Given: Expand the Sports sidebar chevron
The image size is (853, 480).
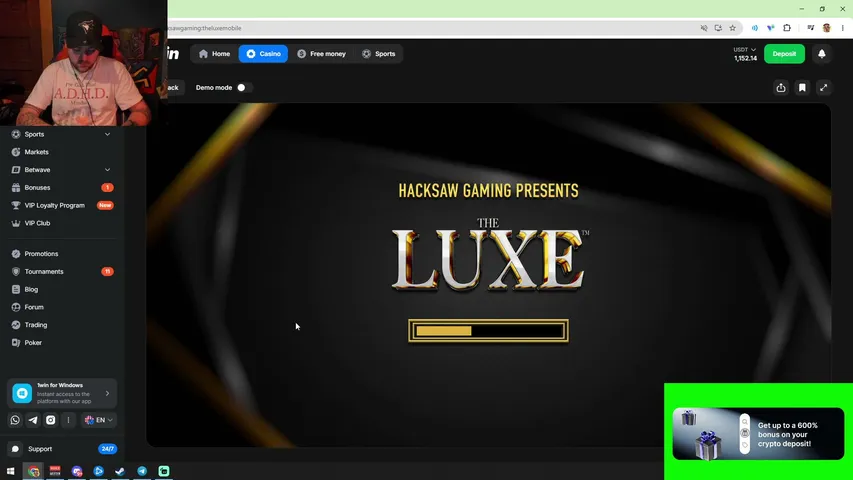Looking at the screenshot, I should tap(107, 134).
